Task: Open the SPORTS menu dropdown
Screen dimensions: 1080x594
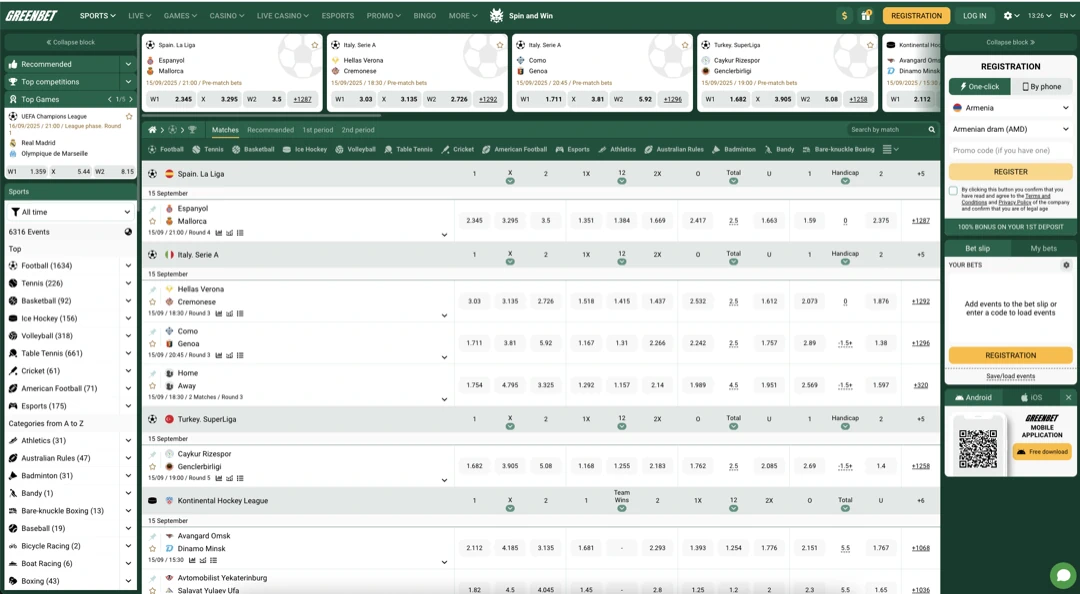Action: point(98,15)
